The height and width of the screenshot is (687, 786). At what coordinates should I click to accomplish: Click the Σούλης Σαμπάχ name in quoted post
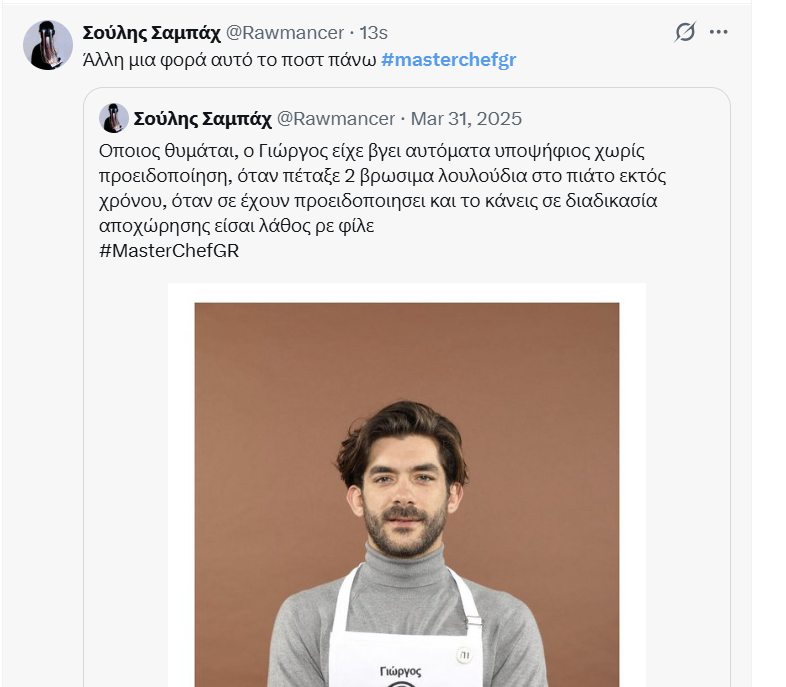tap(202, 119)
